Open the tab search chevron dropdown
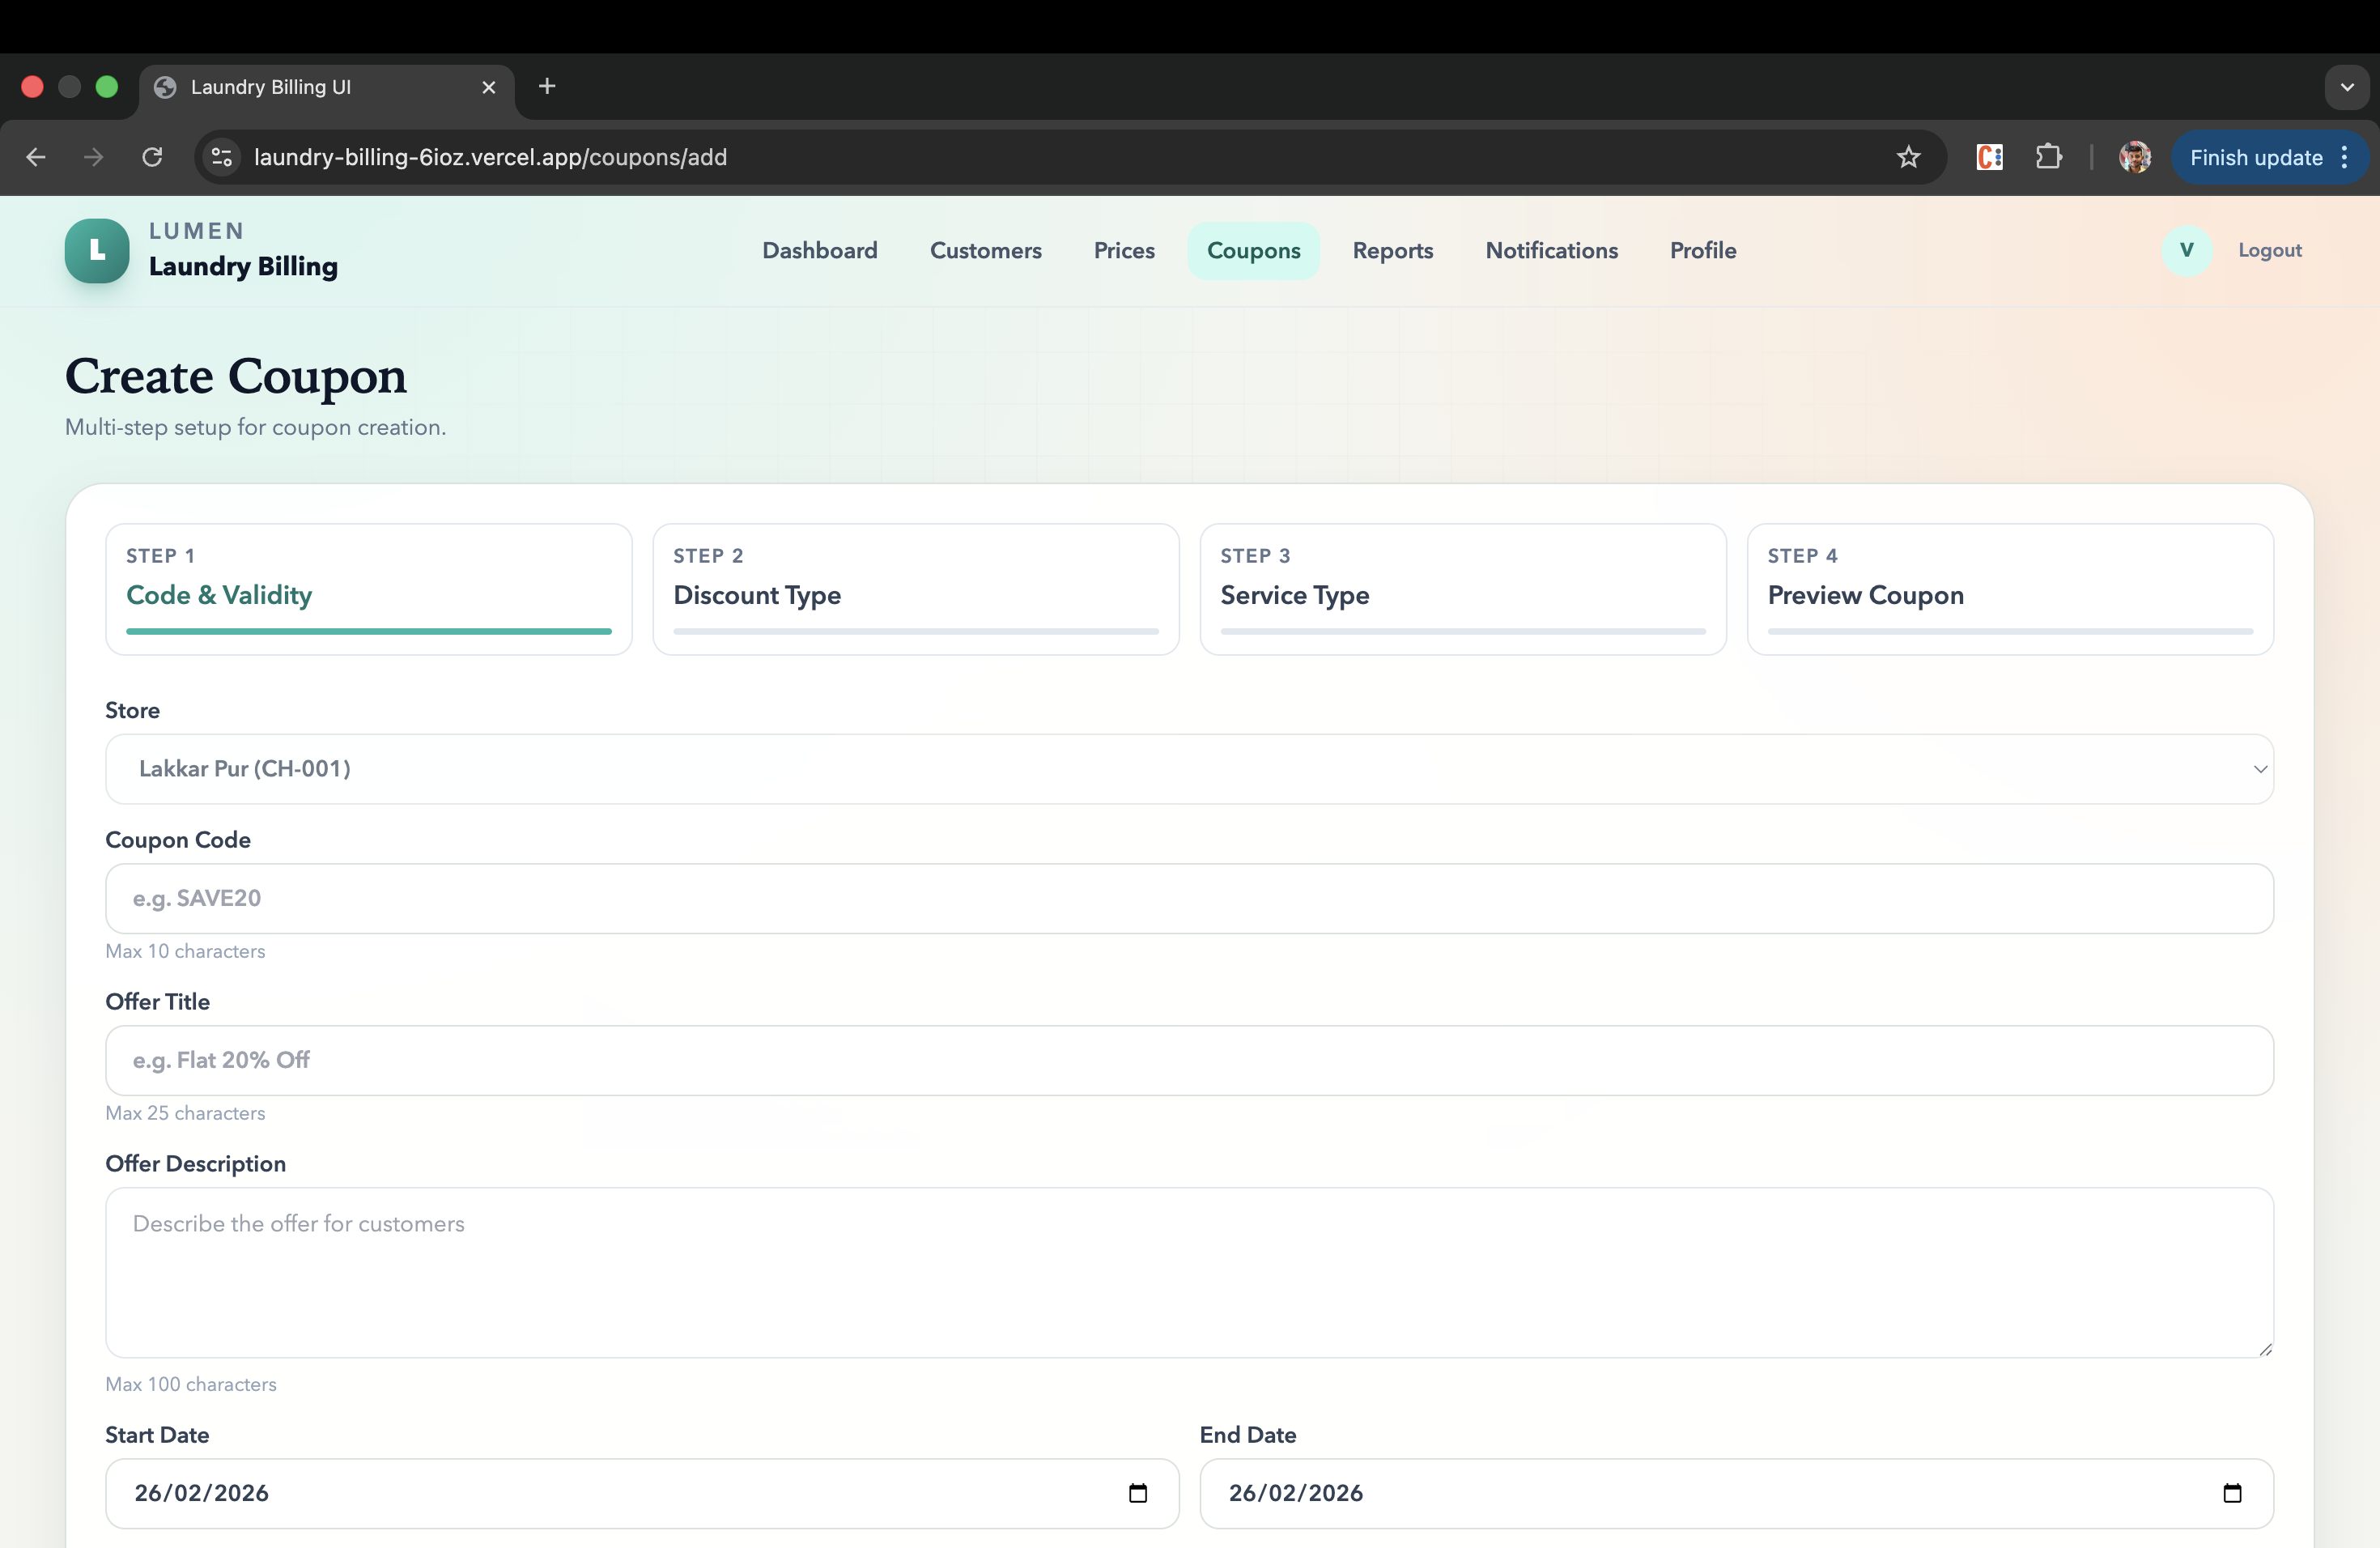Image resolution: width=2380 pixels, height=1548 pixels. point(2346,87)
